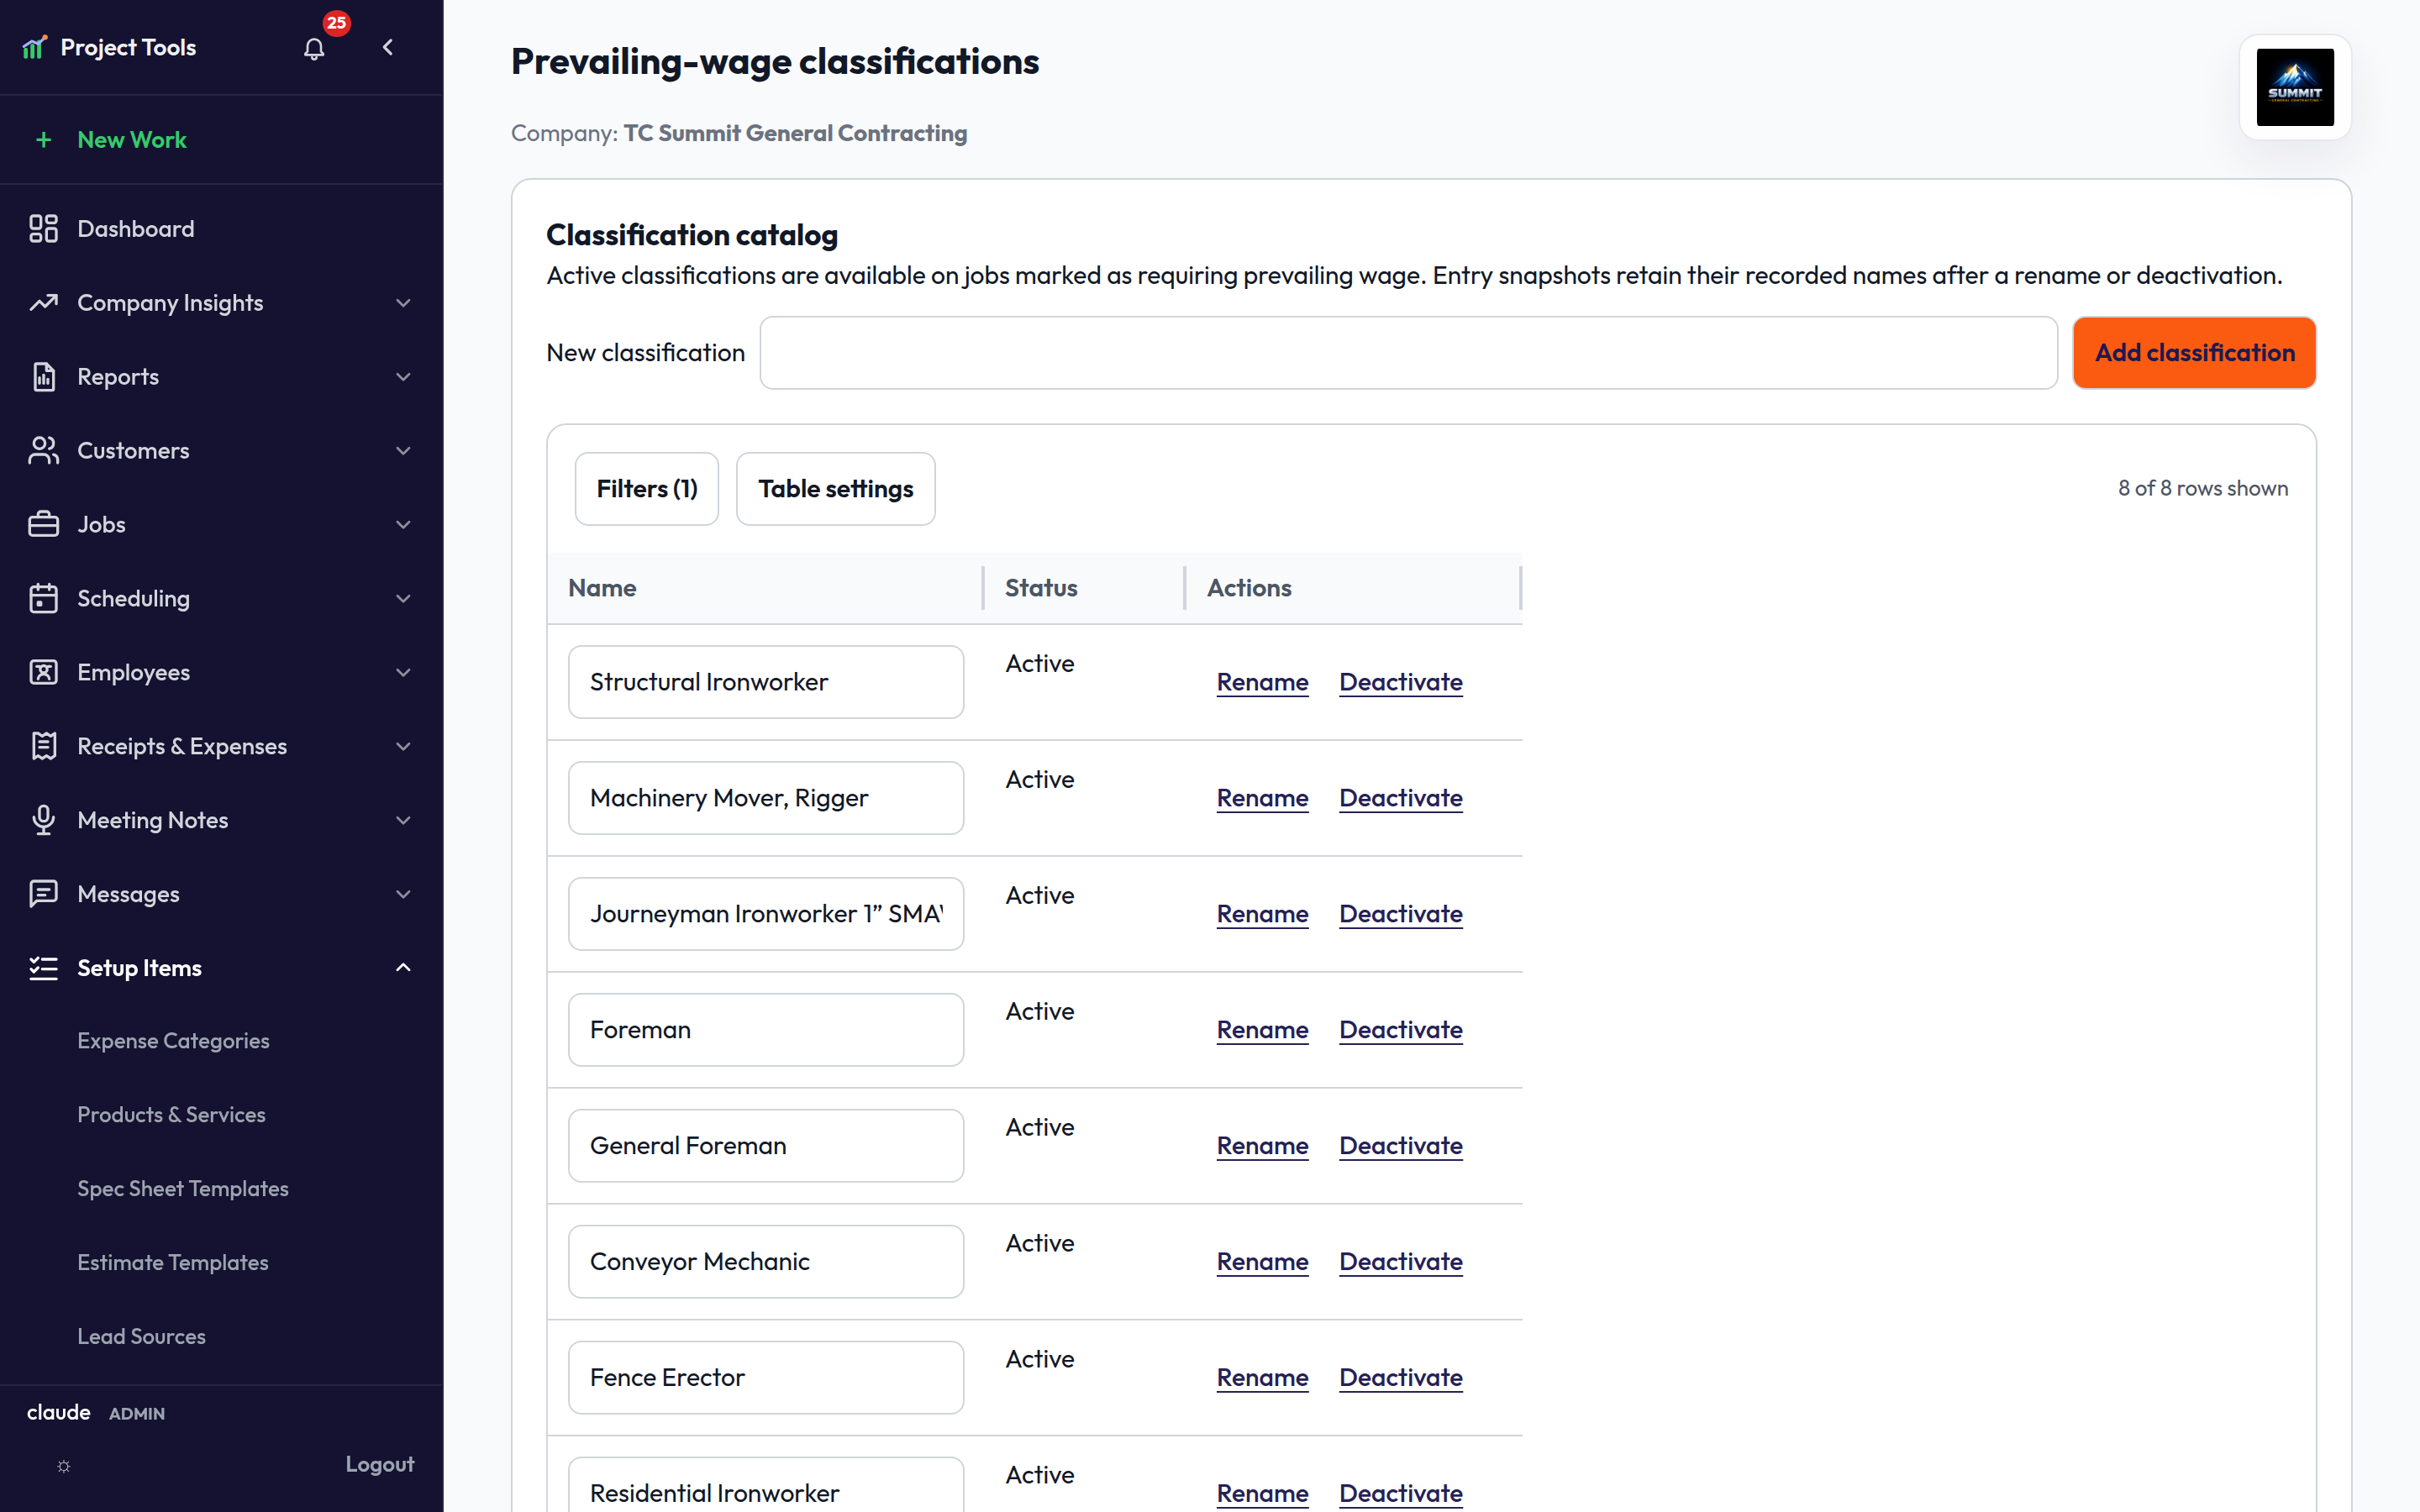This screenshot has width=2420, height=1512.
Task: Click into the New classification text field
Action: click(x=1408, y=353)
